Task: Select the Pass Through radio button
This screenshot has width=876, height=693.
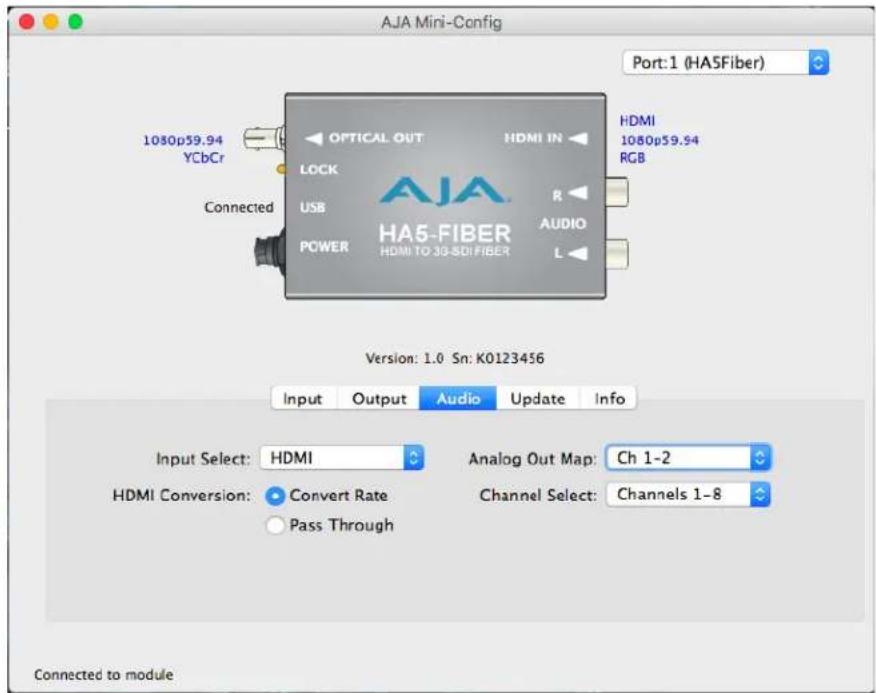Action: tap(275, 525)
